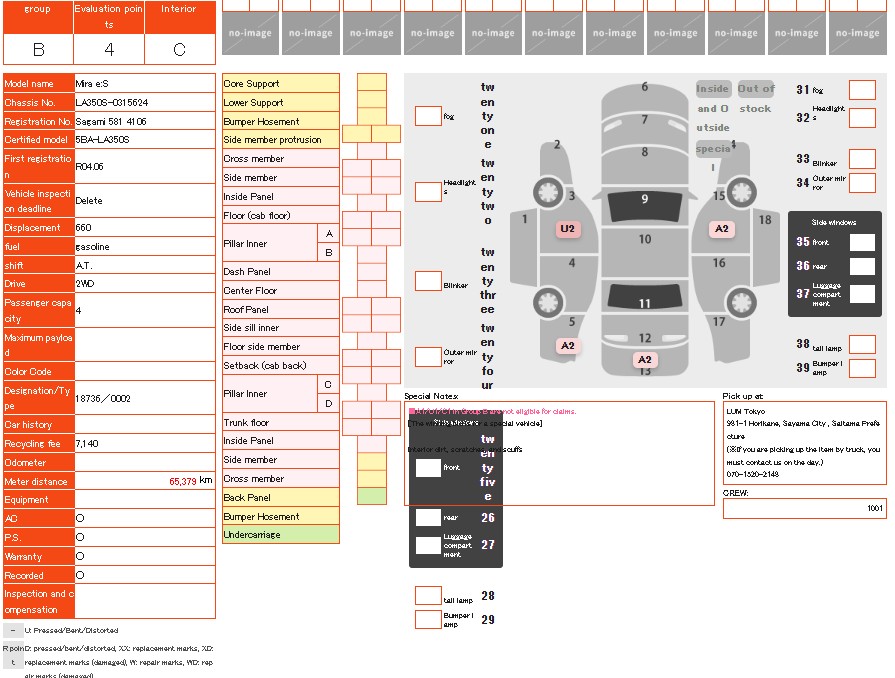Click the Pick up at address box
Viewport: 895px width, 678px height.
point(805,443)
